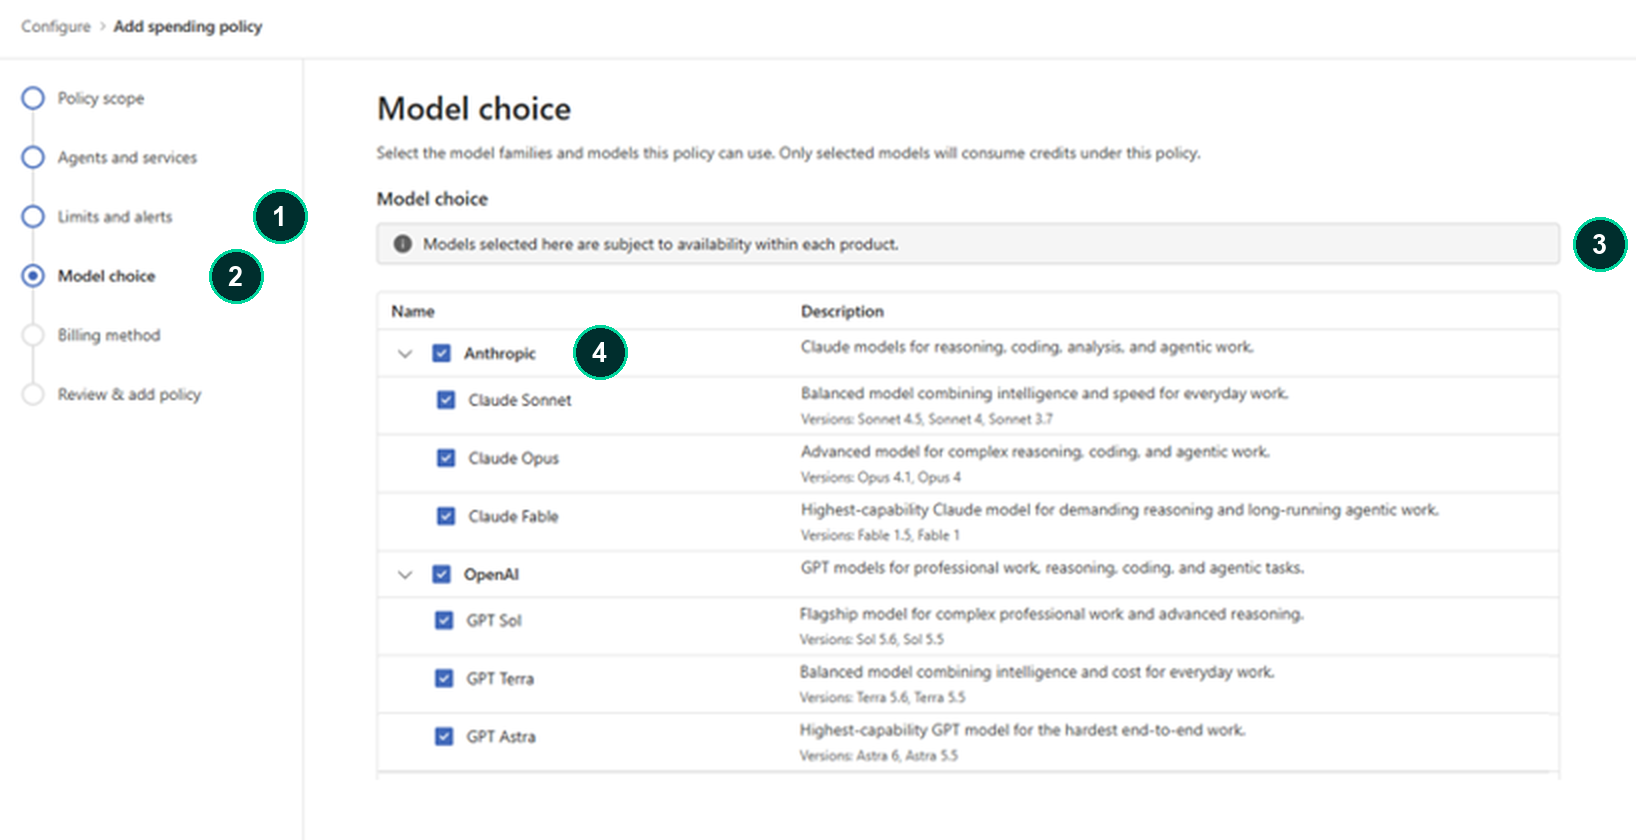
Task: Select the Model choice step
Action: pos(88,275)
